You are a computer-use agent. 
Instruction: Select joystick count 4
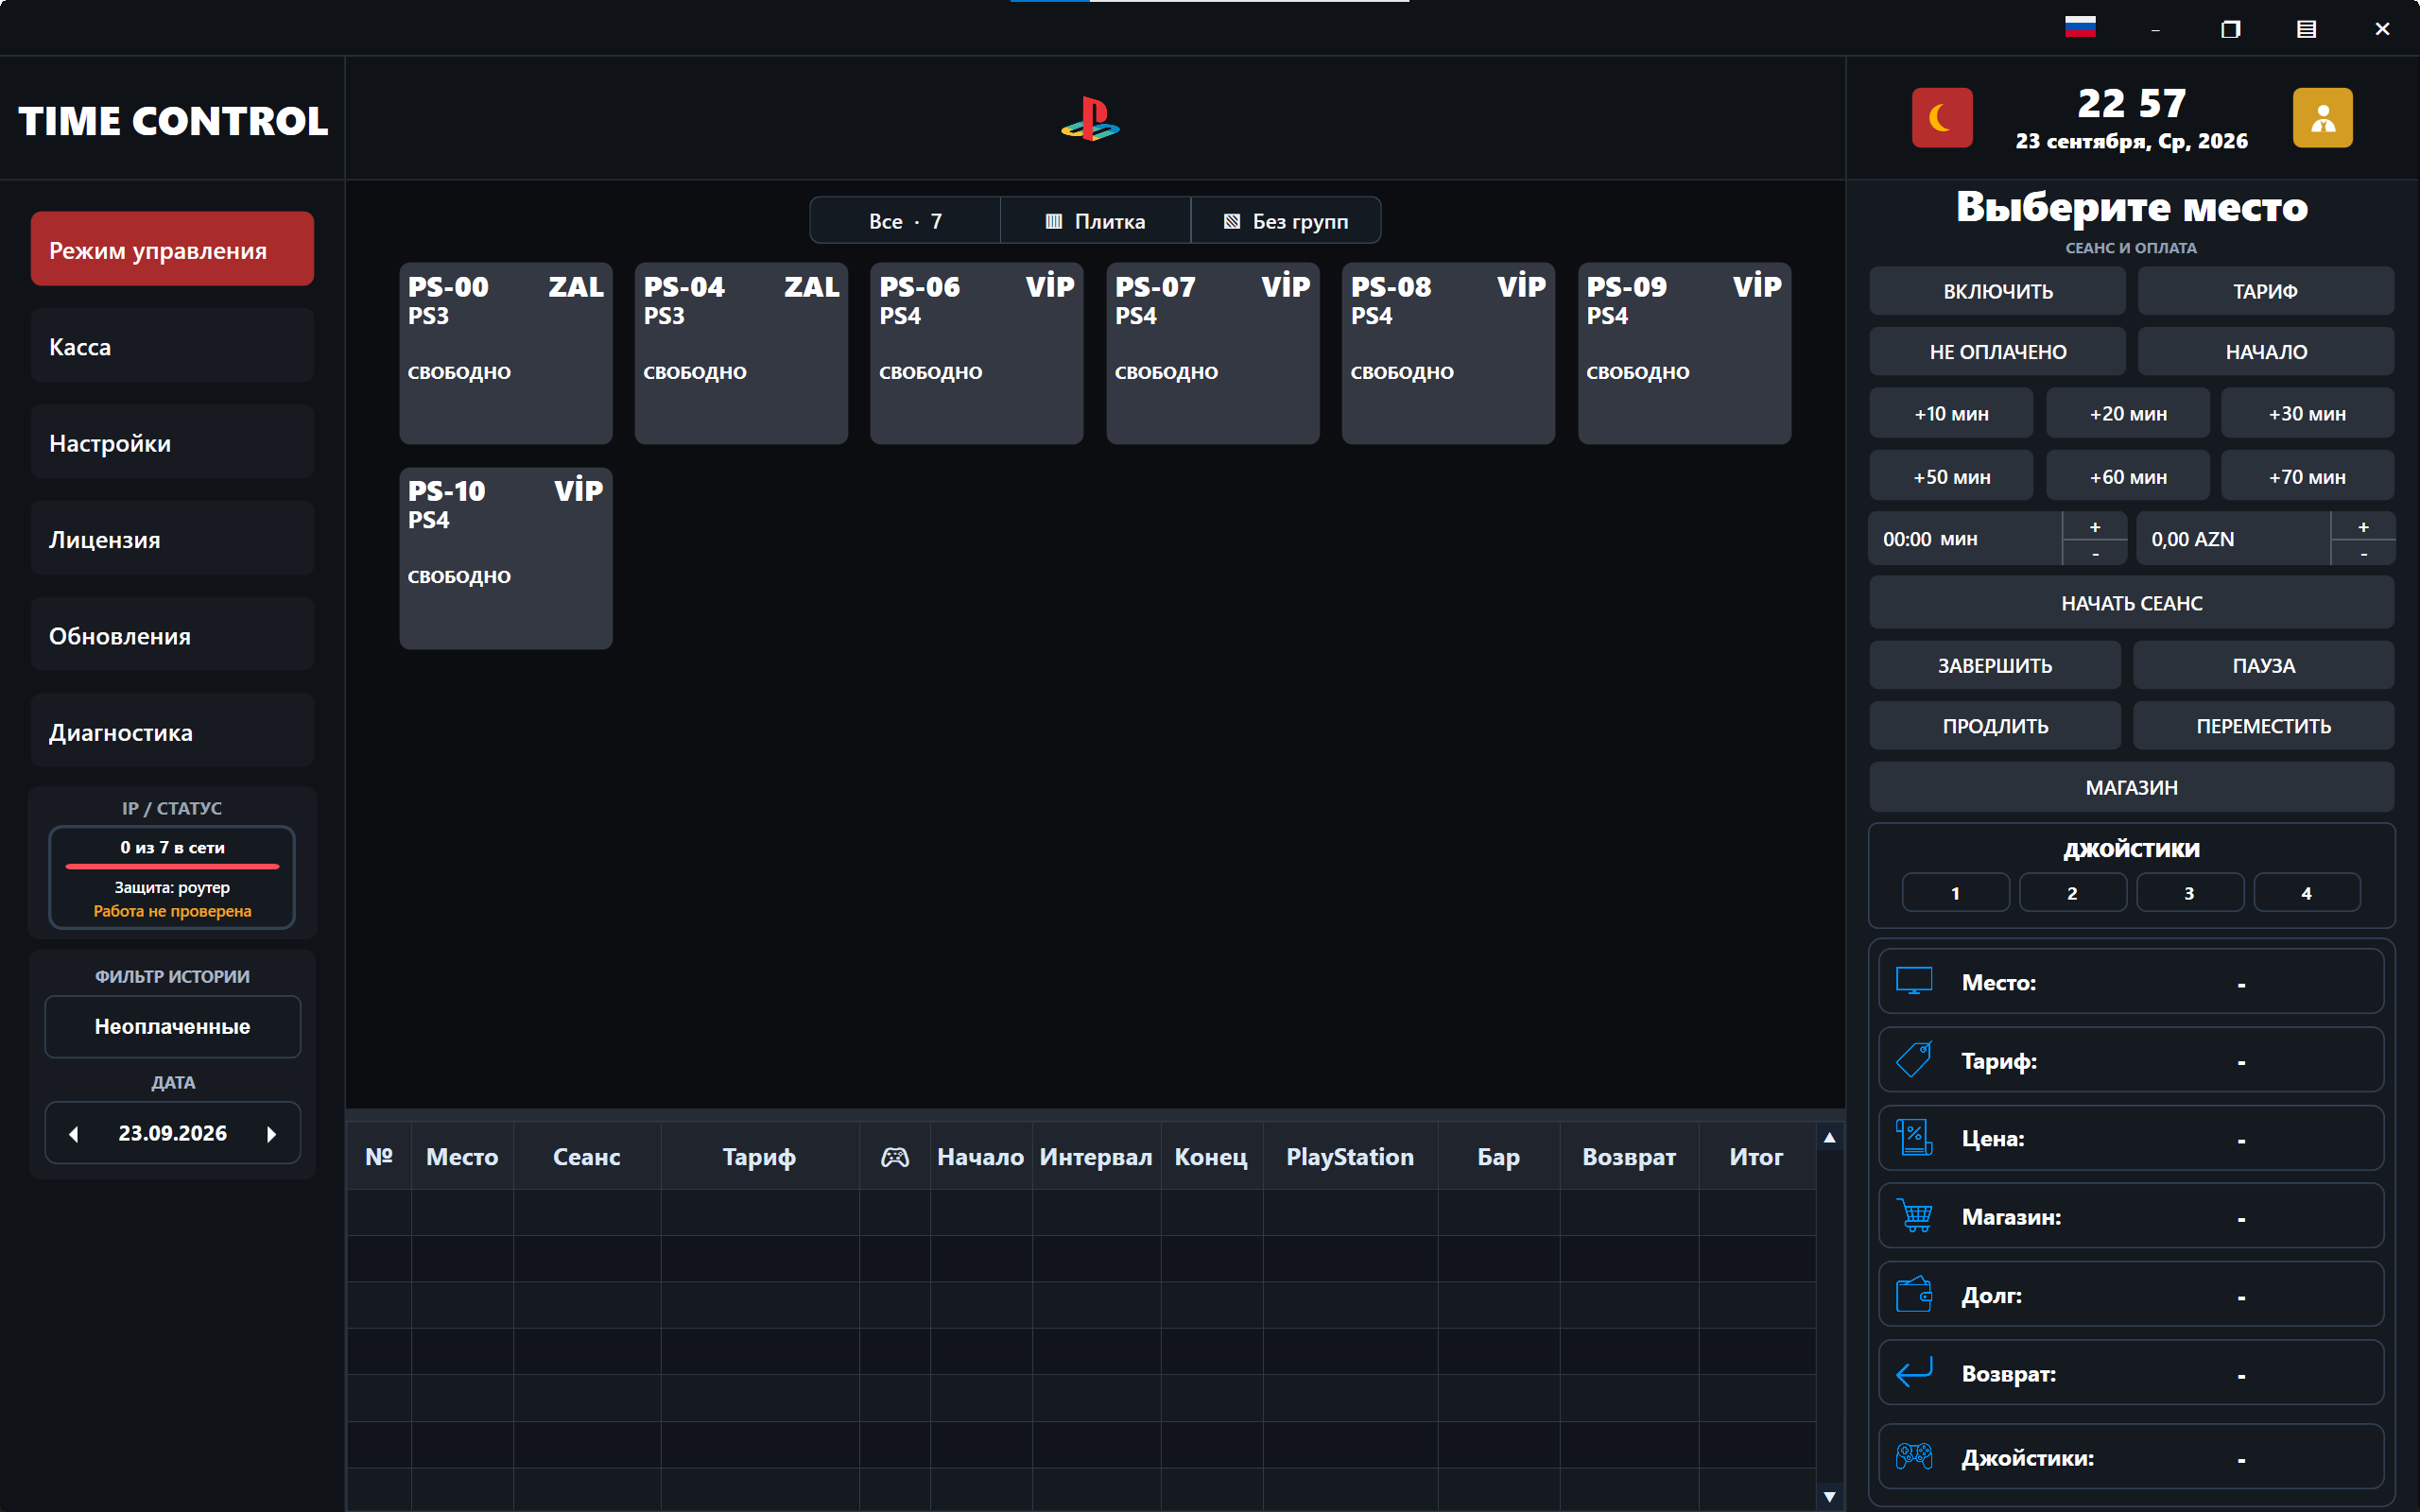tap(2306, 893)
